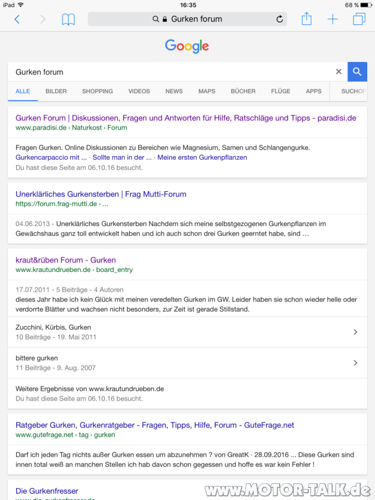Image resolution: width=375 pixels, height=500 pixels.
Task: Tap the Safari back arrow
Action: coord(17,19)
